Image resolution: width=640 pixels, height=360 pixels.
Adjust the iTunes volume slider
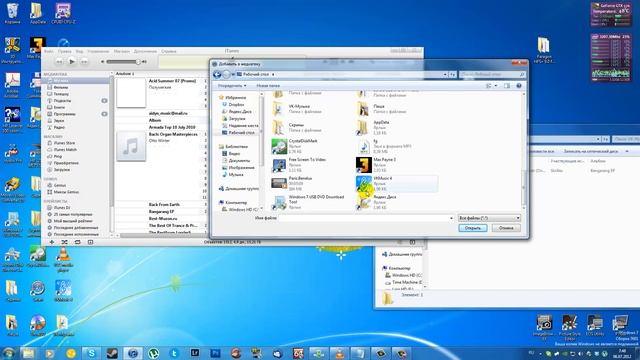pos(124,62)
